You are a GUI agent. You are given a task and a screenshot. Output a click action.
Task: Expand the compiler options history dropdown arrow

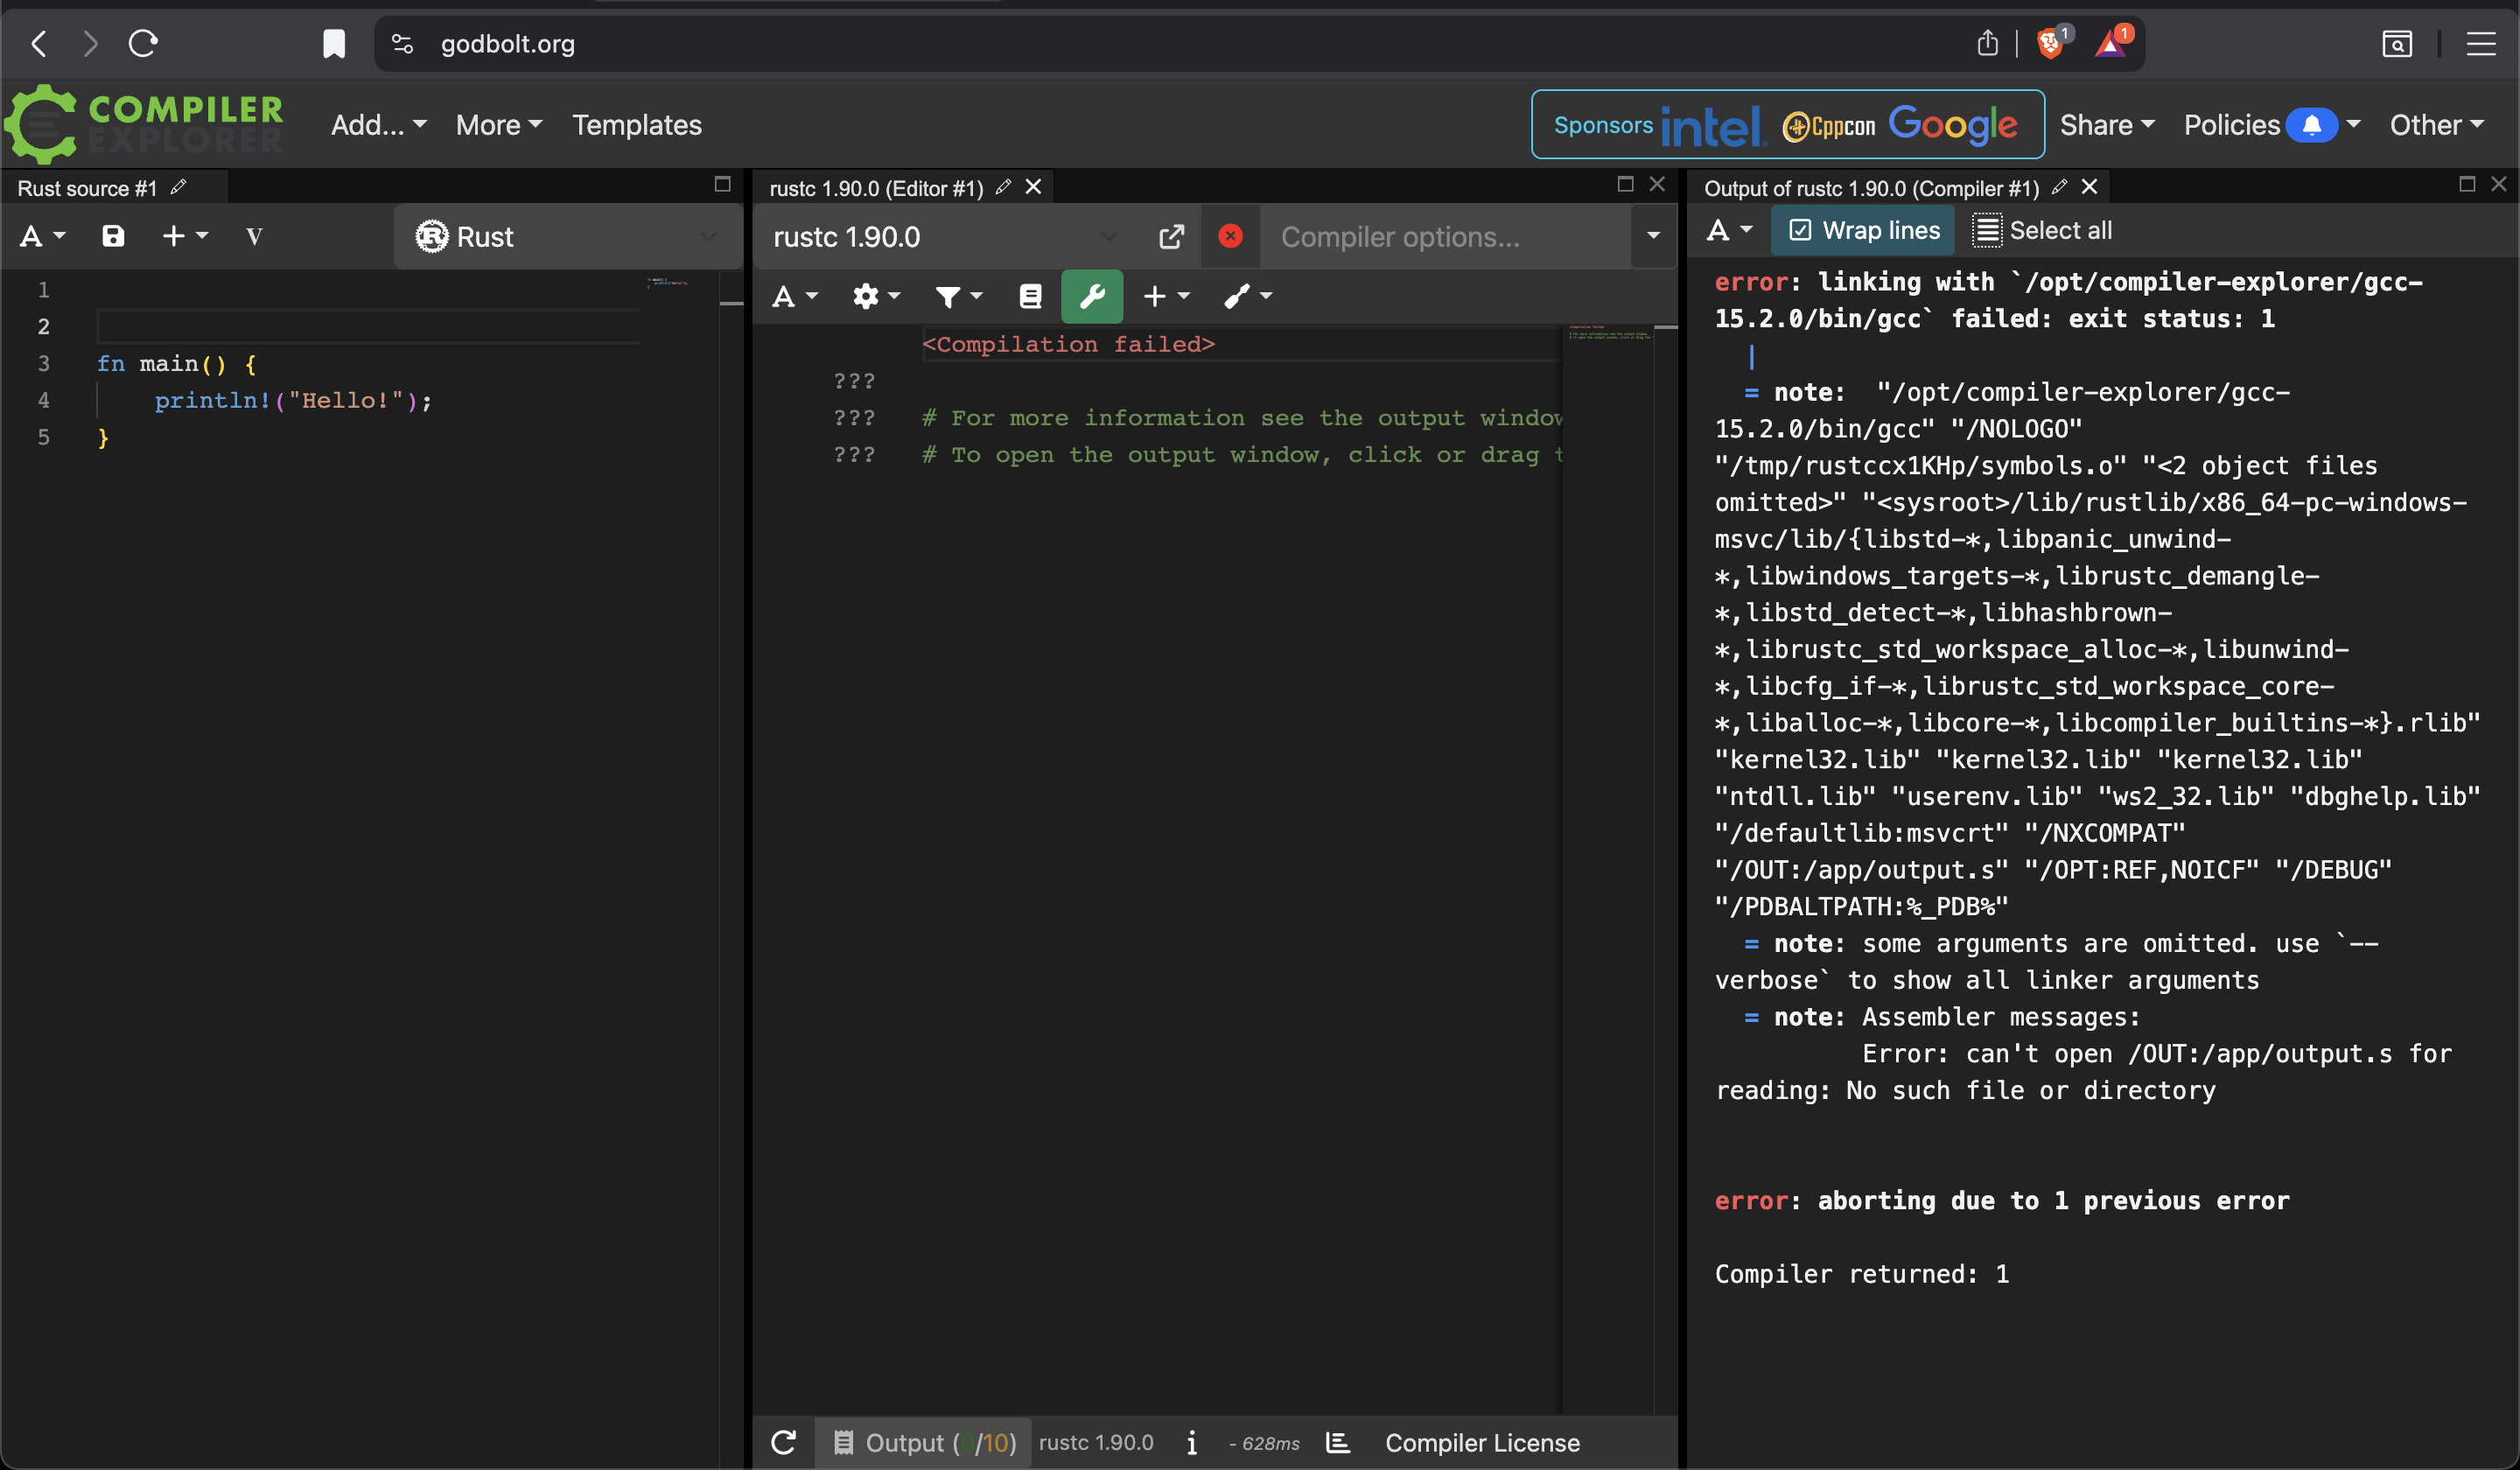click(x=1653, y=237)
